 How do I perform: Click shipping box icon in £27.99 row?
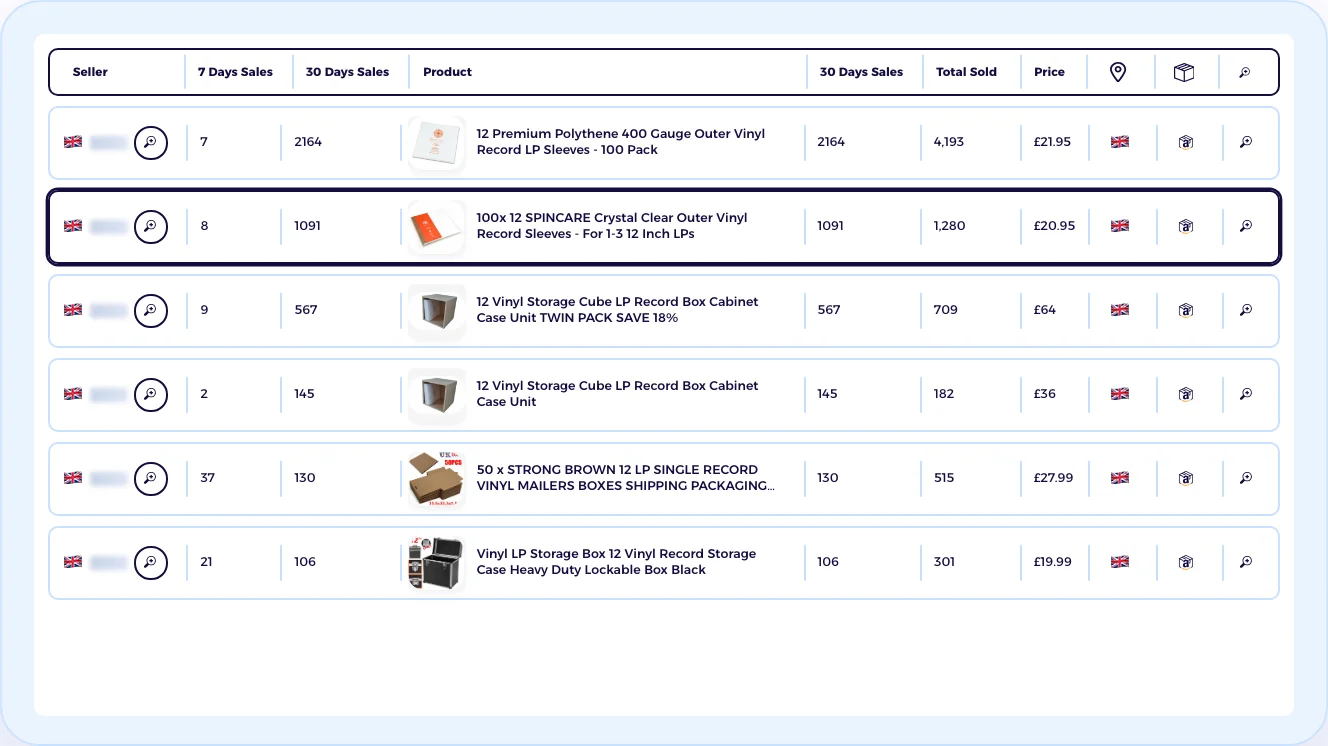click(x=1186, y=478)
